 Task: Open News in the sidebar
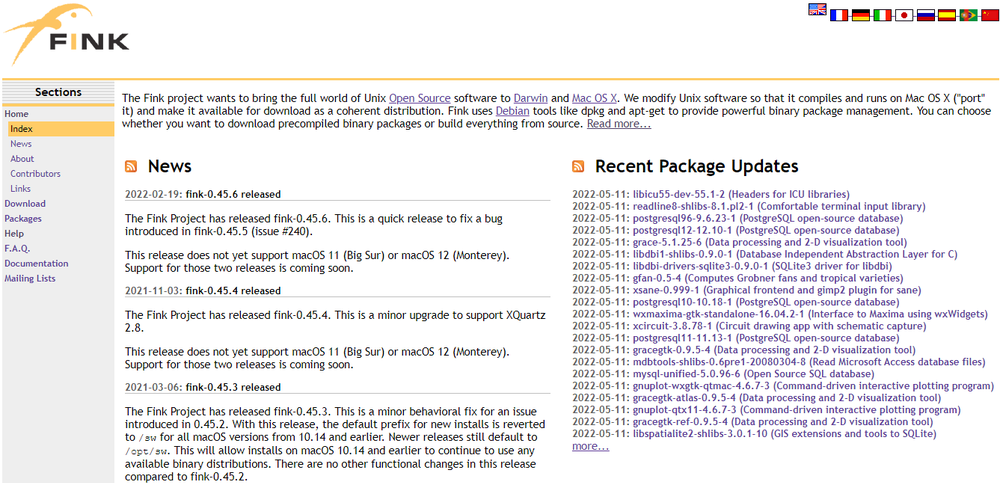tap(21, 144)
